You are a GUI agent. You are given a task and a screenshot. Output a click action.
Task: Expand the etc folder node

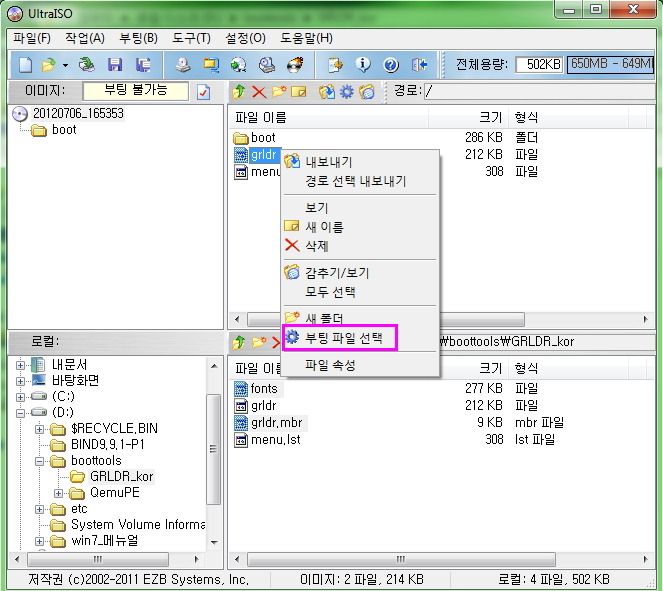[39, 509]
